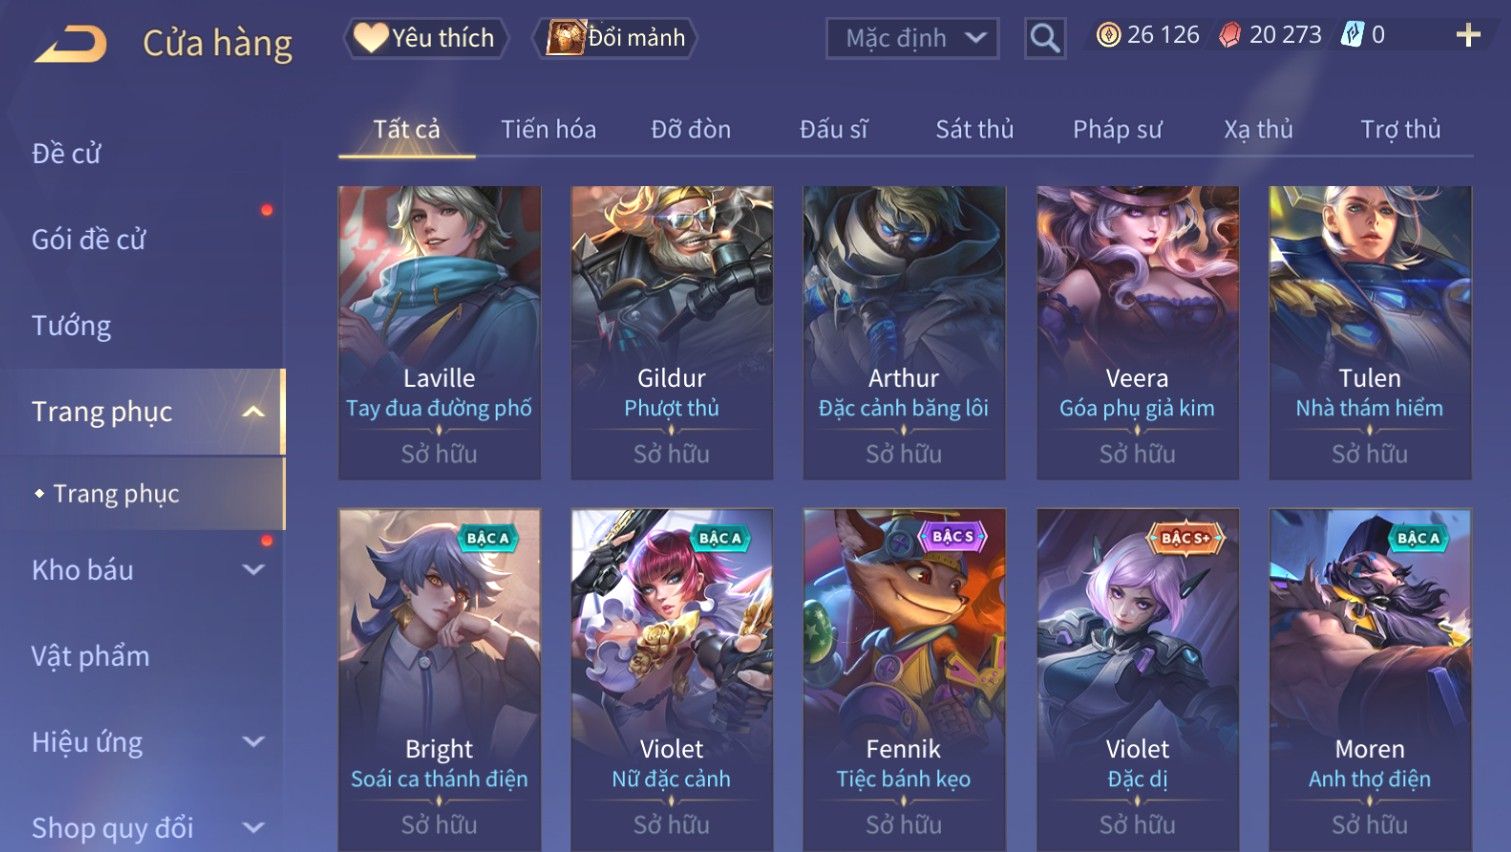Open Fennik Tiệc bánh kẹo skin card
The height and width of the screenshot is (852, 1511).
(x=903, y=680)
